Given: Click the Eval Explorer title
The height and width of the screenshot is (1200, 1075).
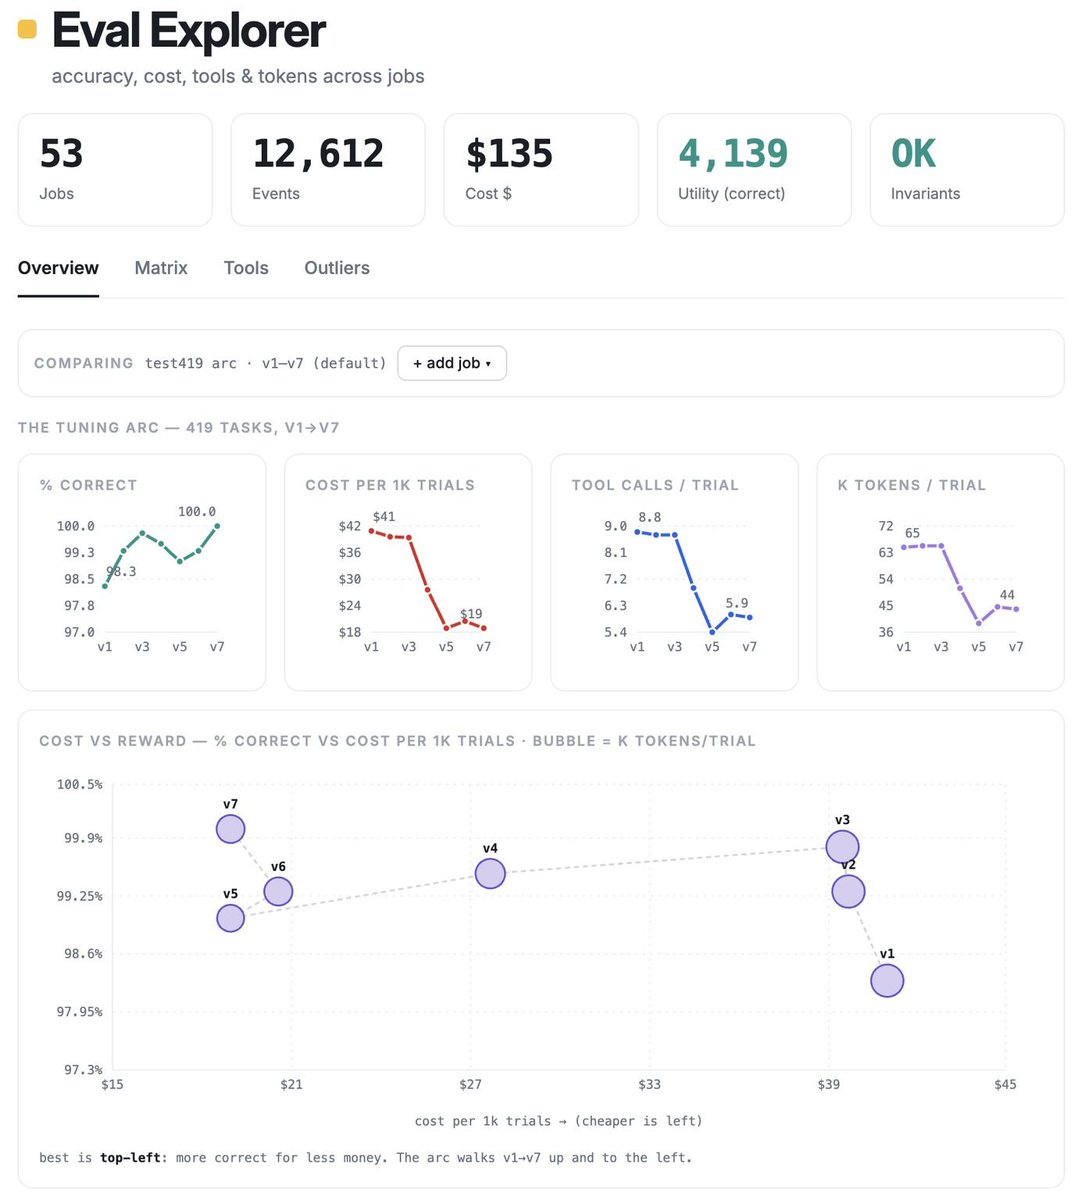Looking at the screenshot, I should click(189, 31).
